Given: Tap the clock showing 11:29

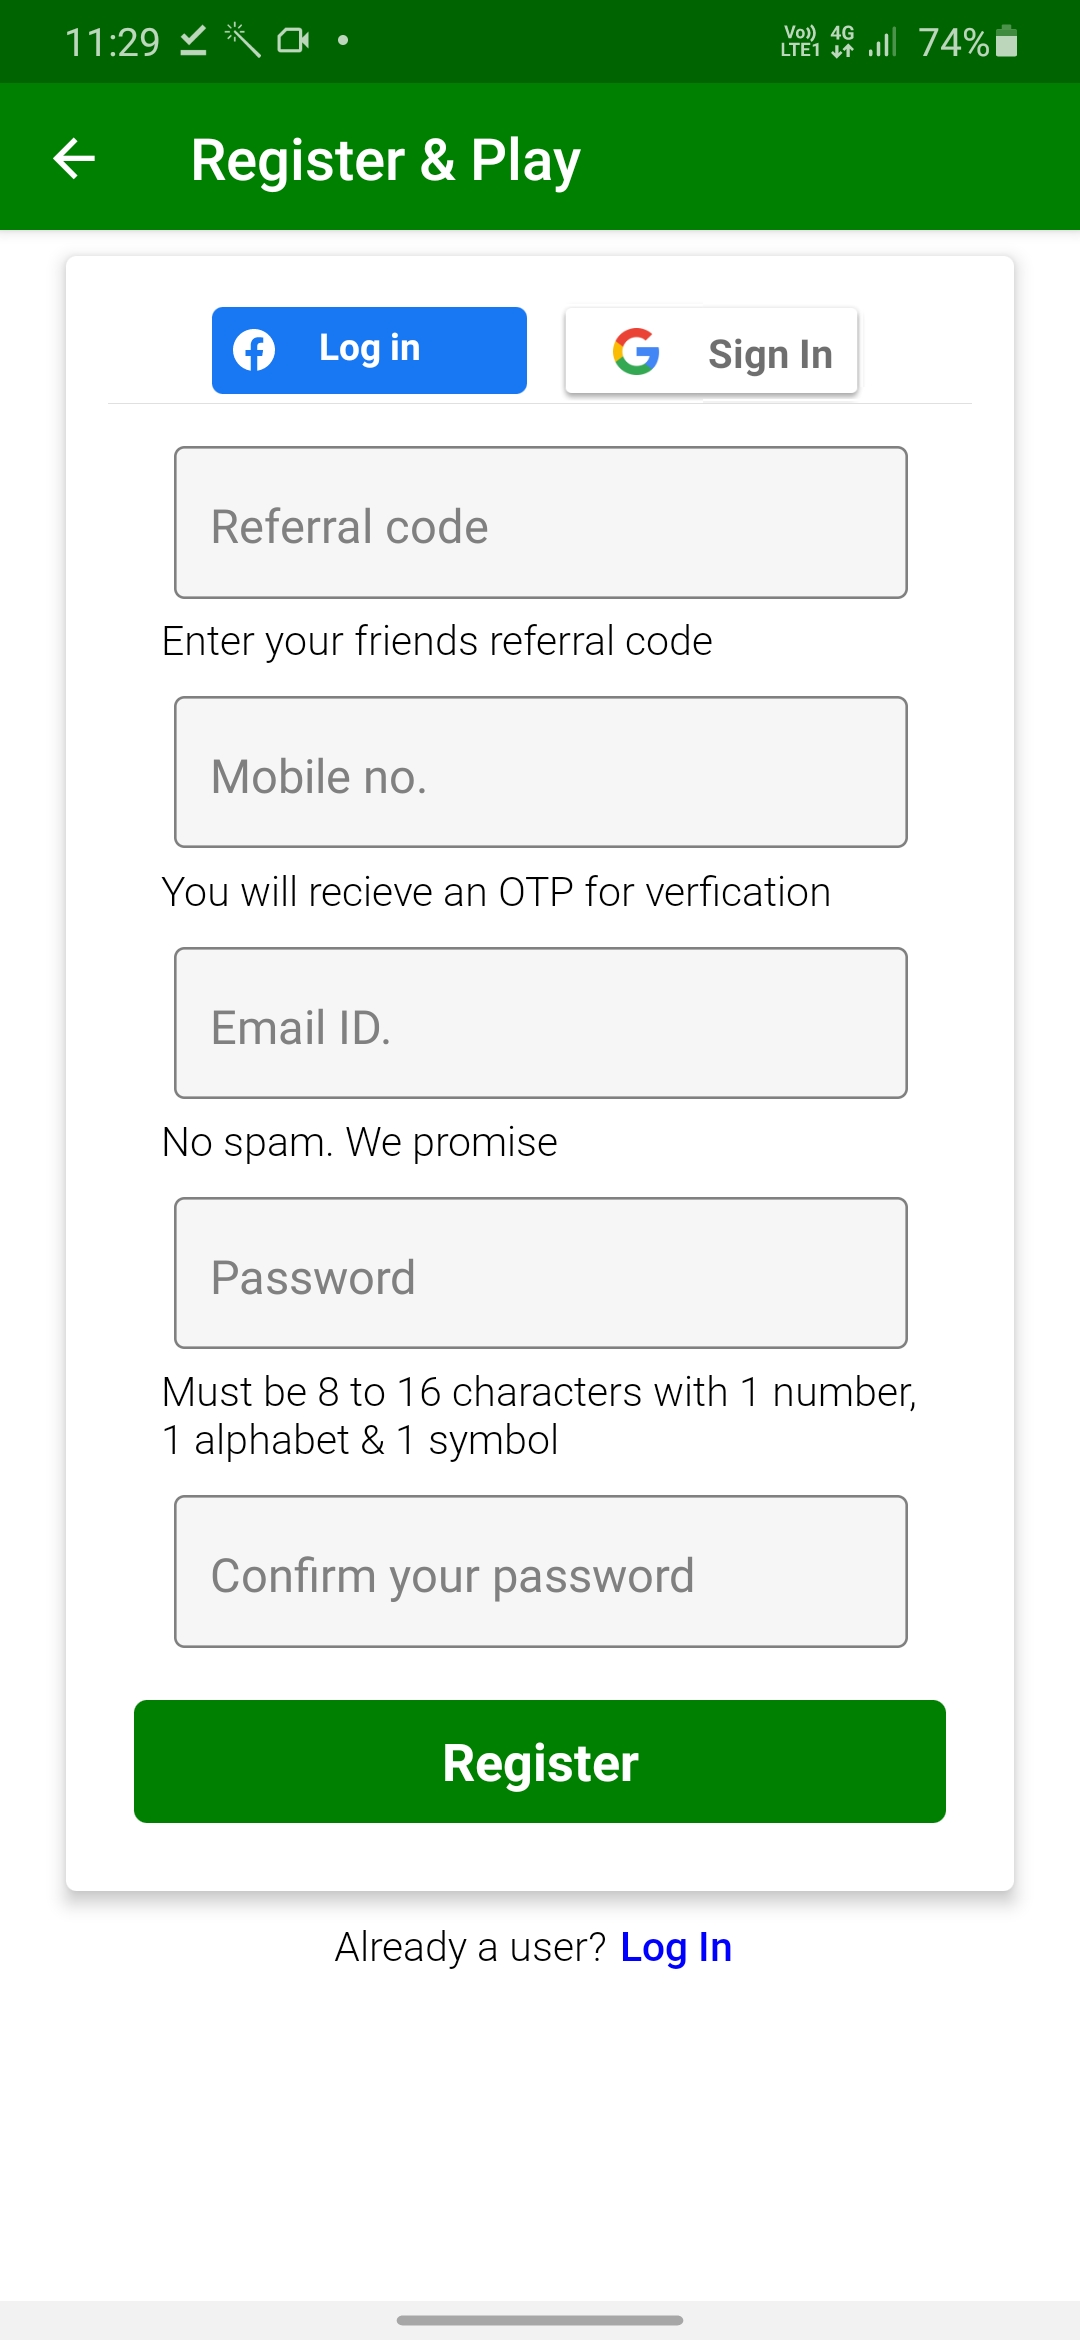Looking at the screenshot, I should pos(112,42).
